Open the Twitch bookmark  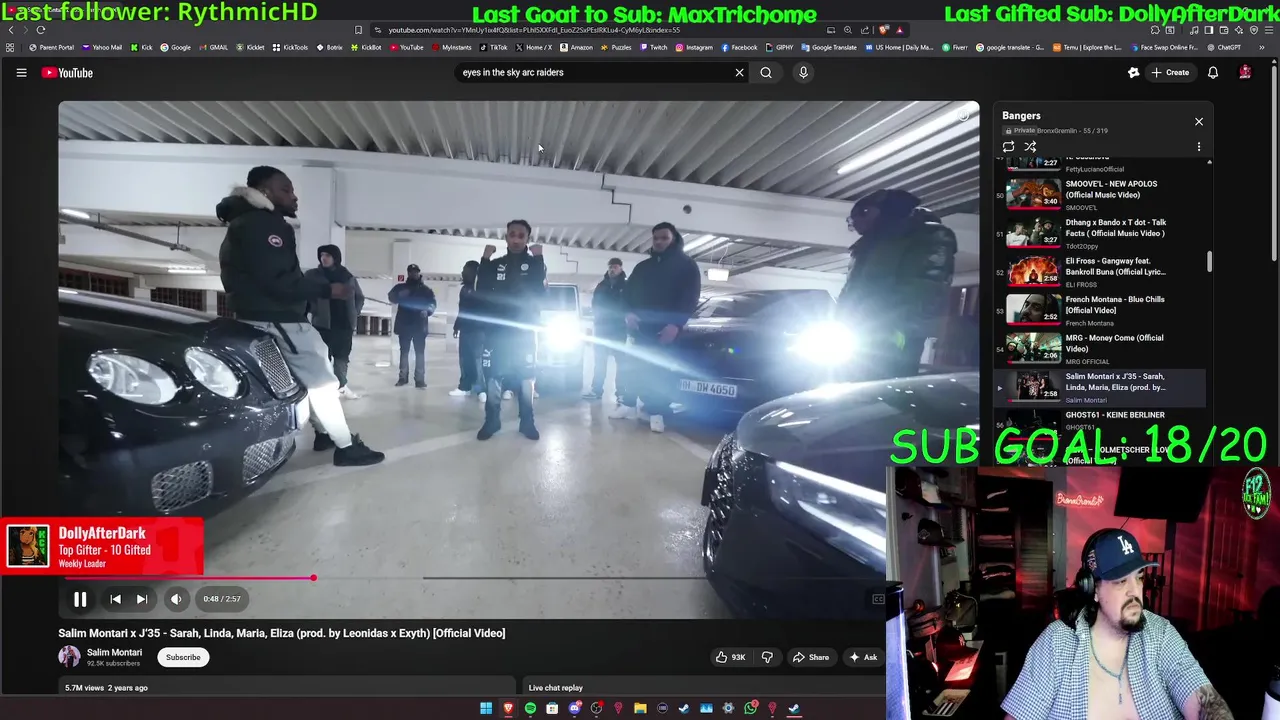tap(654, 47)
